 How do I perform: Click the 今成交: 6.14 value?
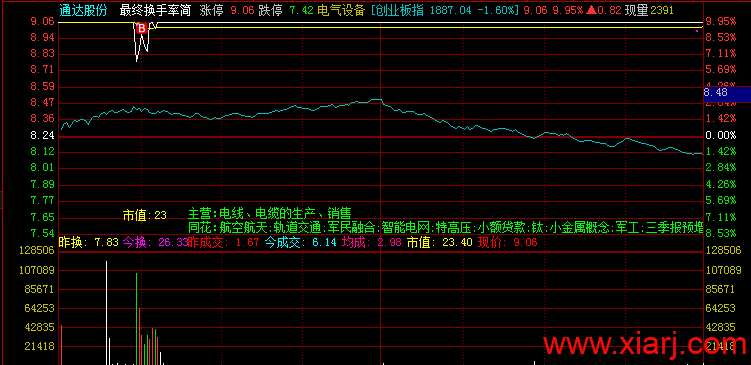pos(300,243)
